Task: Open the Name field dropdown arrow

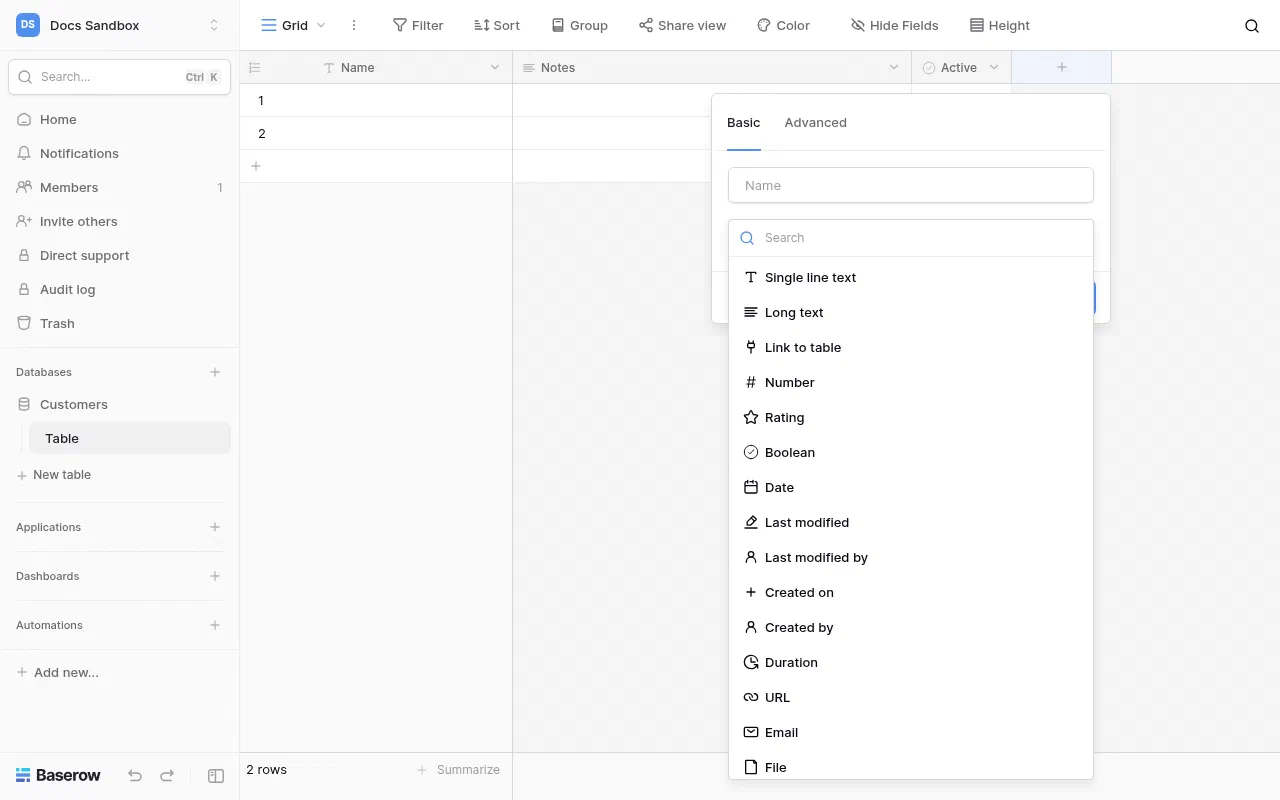Action: 495,67
